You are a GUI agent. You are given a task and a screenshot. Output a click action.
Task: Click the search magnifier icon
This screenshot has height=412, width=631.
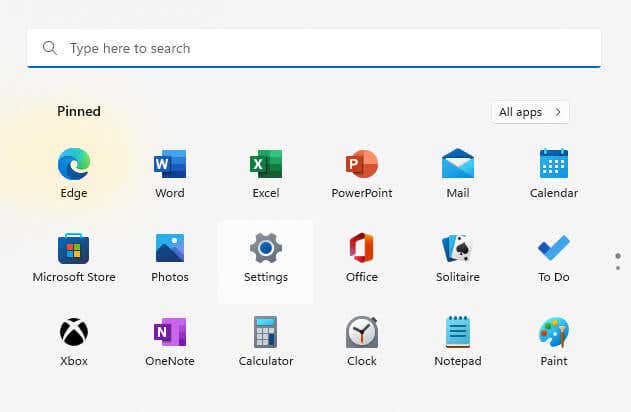[49, 48]
